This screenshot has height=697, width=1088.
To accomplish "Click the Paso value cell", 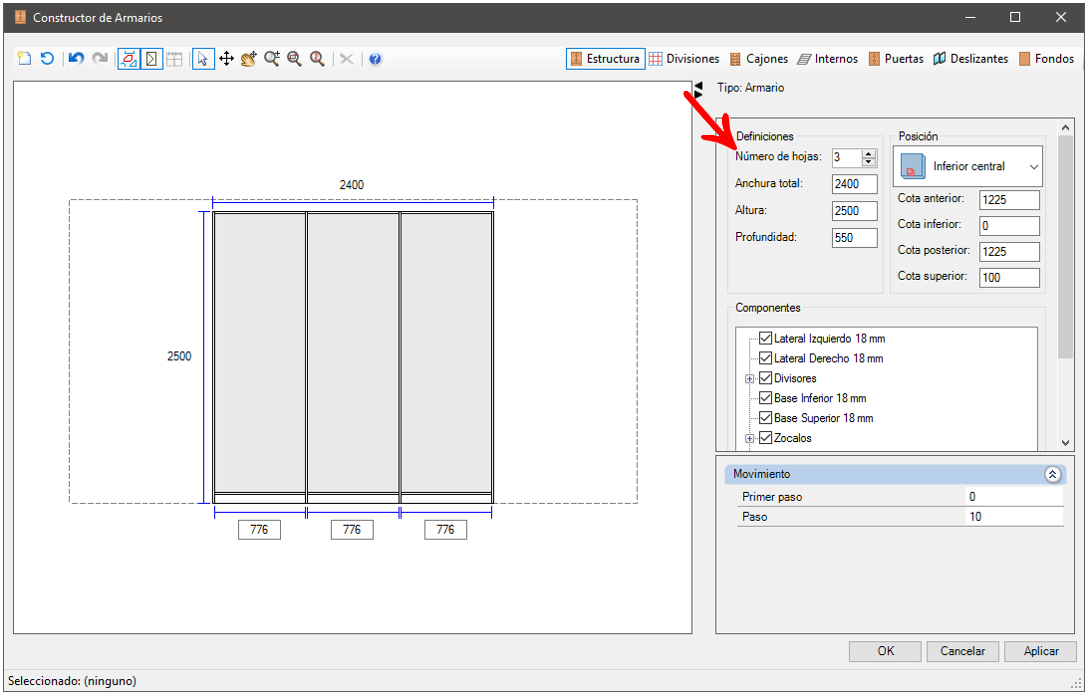I will click(1014, 517).
